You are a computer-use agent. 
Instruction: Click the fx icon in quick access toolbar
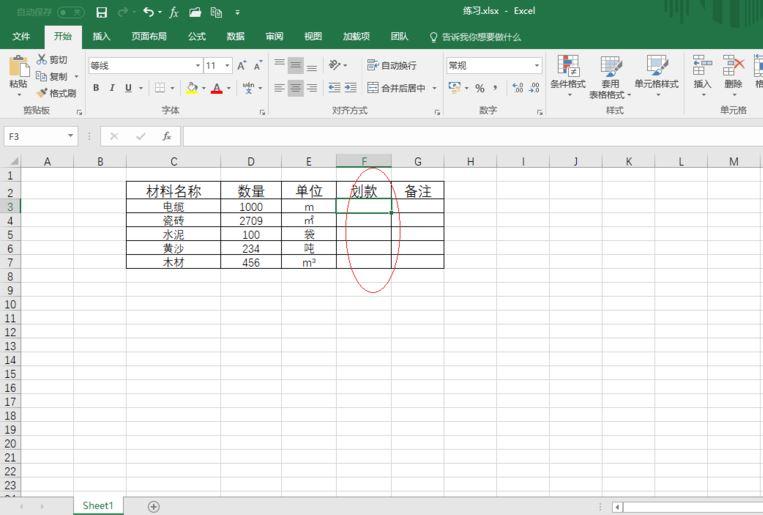coord(174,12)
